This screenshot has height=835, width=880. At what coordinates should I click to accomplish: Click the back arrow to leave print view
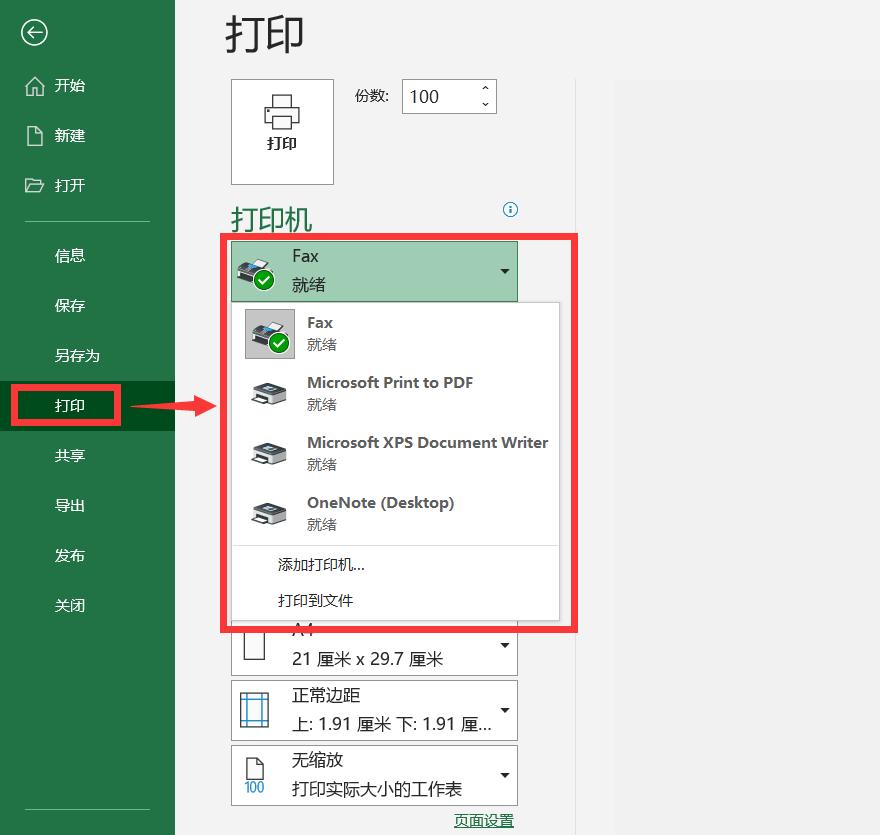click(33, 32)
